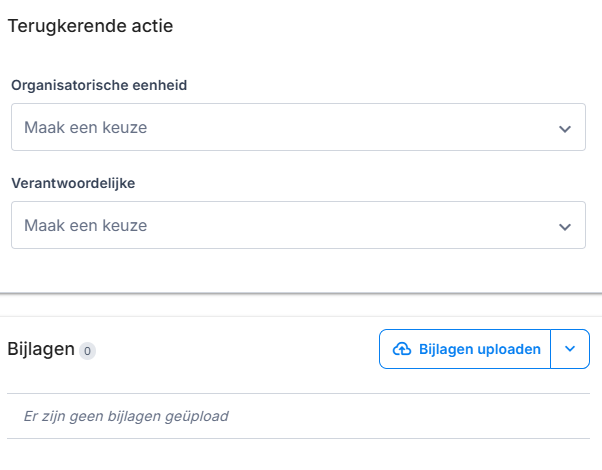The image size is (602, 470).
Task: Open the arrow menu beside Bijlagen uploaden
Action: (x=570, y=349)
